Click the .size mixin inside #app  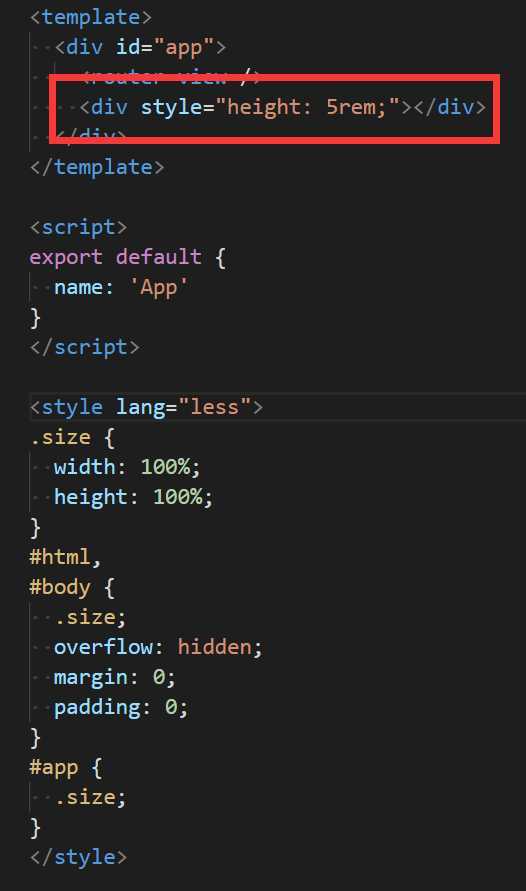90,797
